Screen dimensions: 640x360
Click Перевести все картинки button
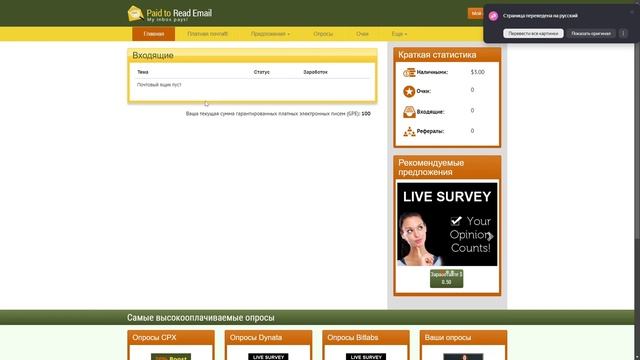(533, 33)
